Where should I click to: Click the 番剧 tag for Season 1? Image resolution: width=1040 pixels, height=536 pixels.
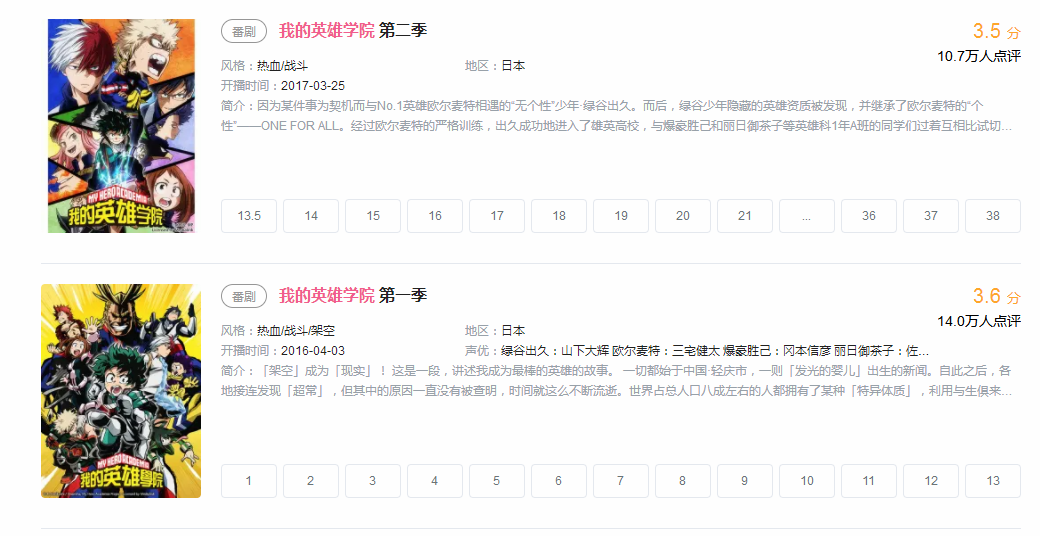coord(244,297)
